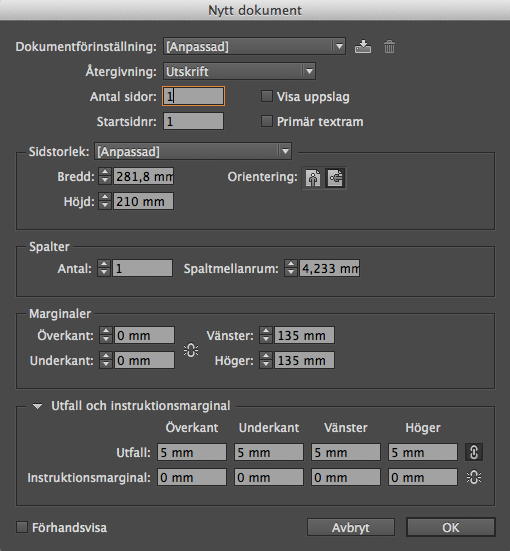The height and width of the screenshot is (551, 510).
Task: Click the Startsidnr input field
Action: pyautogui.click(x=193, y=122)
